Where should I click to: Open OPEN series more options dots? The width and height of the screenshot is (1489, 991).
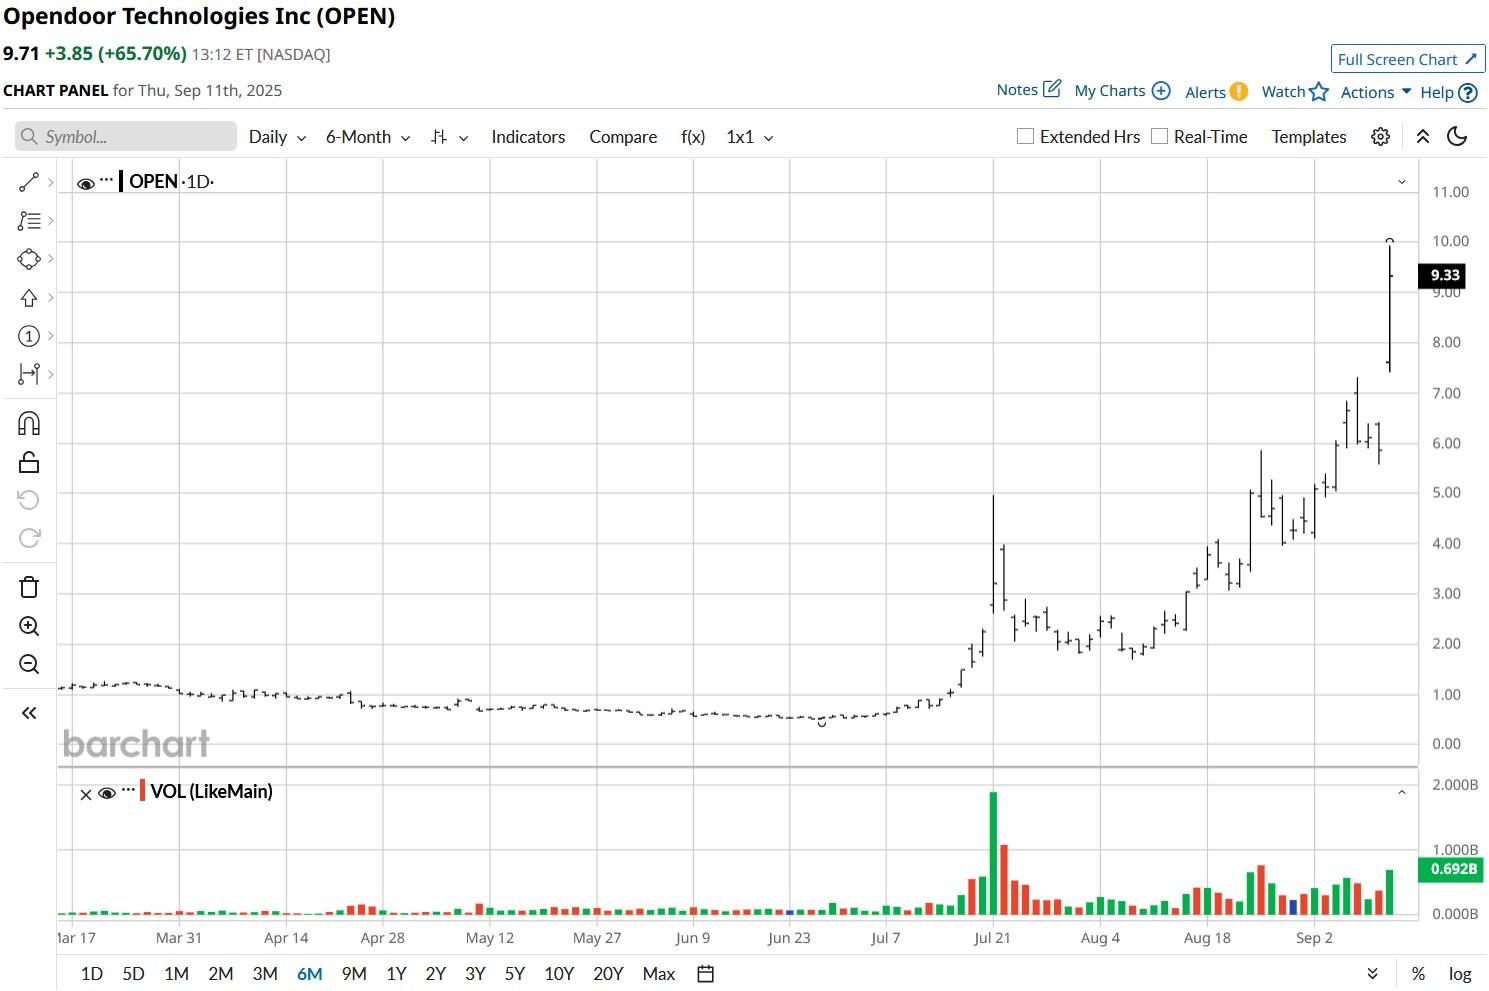[107, 180]
